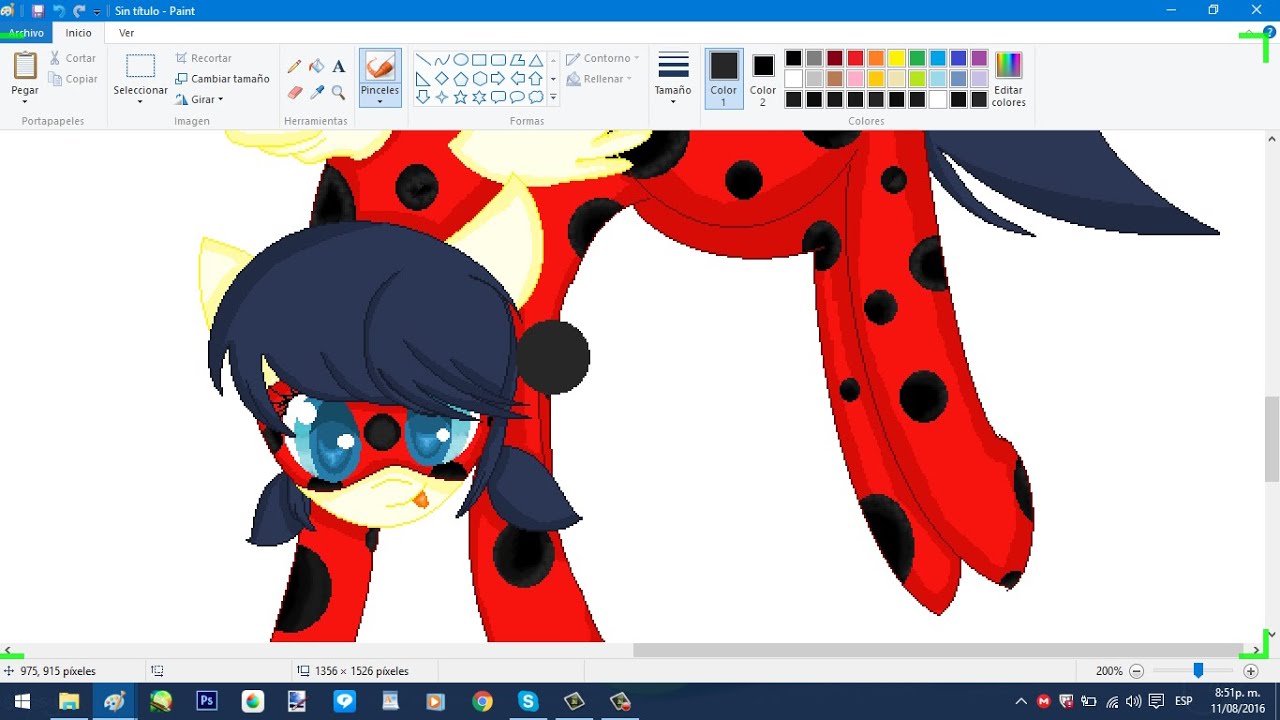Click the zoom slider handle

(x=1198, y=671)
